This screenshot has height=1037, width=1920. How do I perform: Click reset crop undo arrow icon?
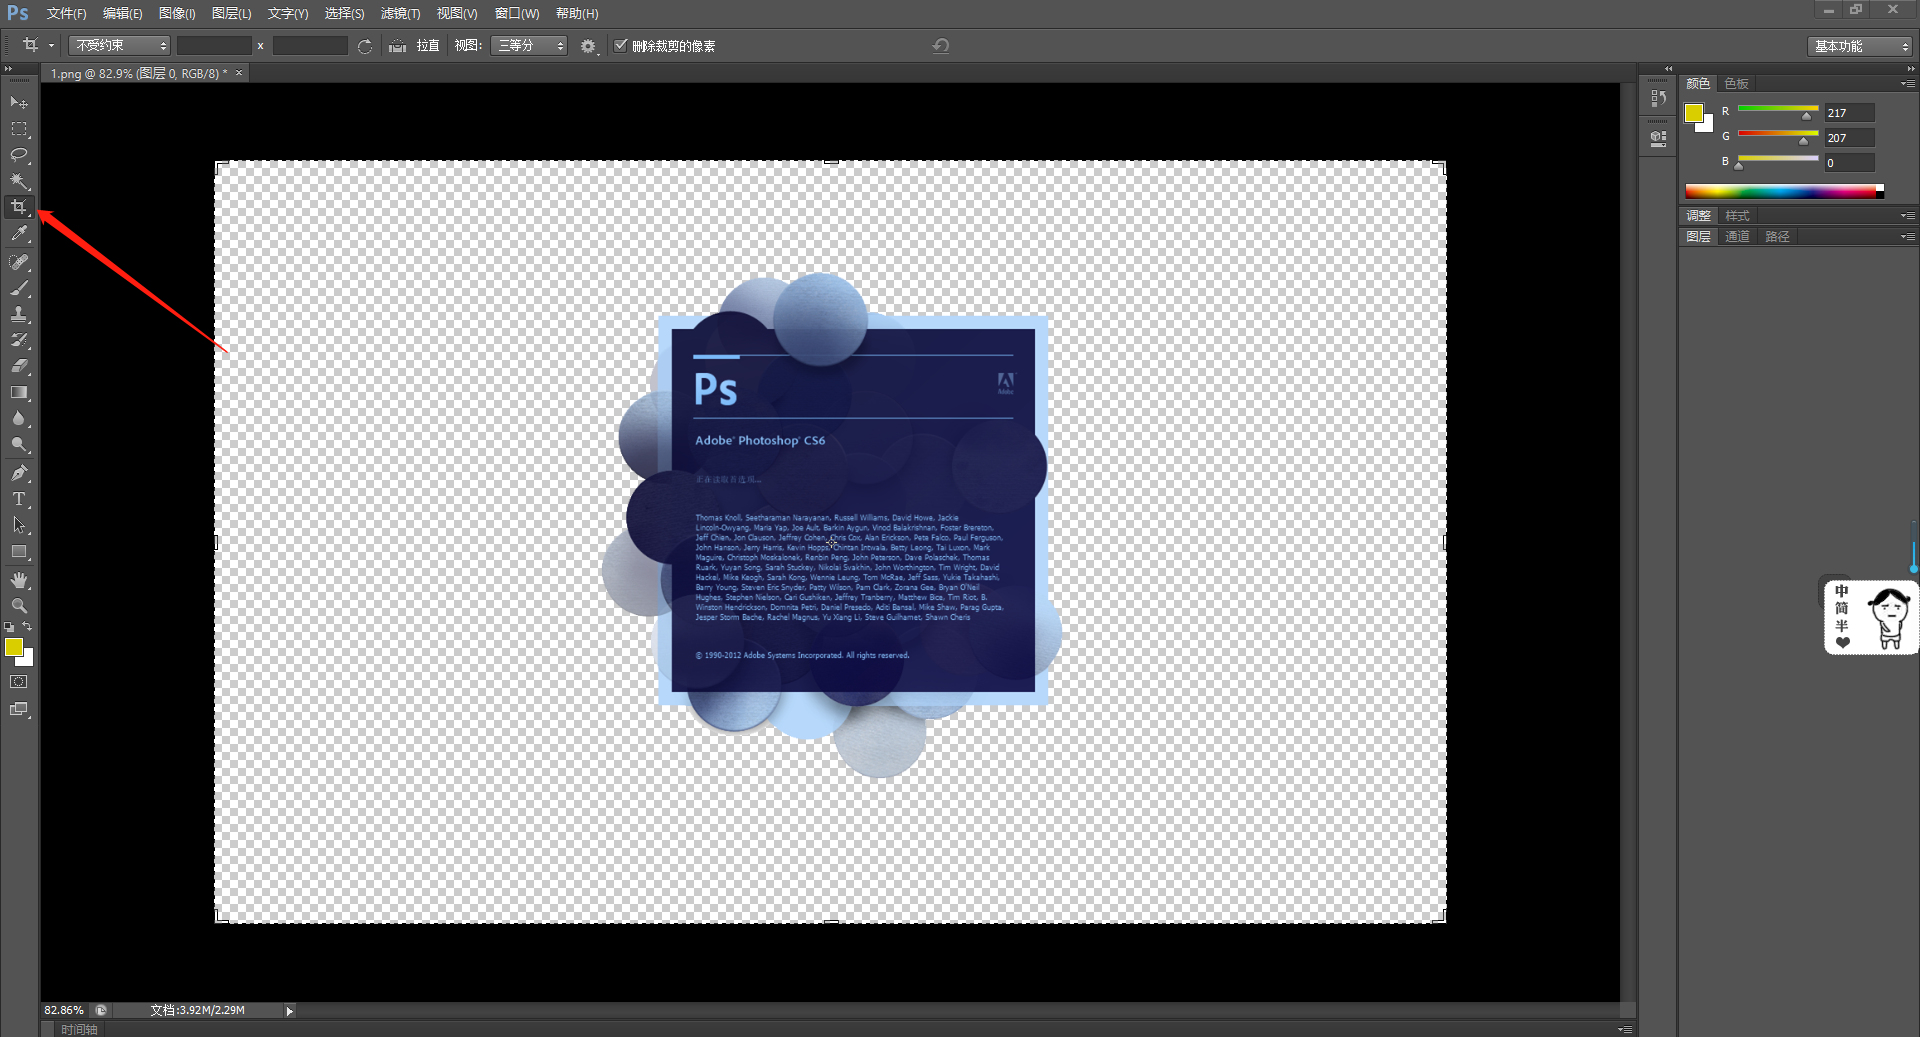tap(940, 46)
